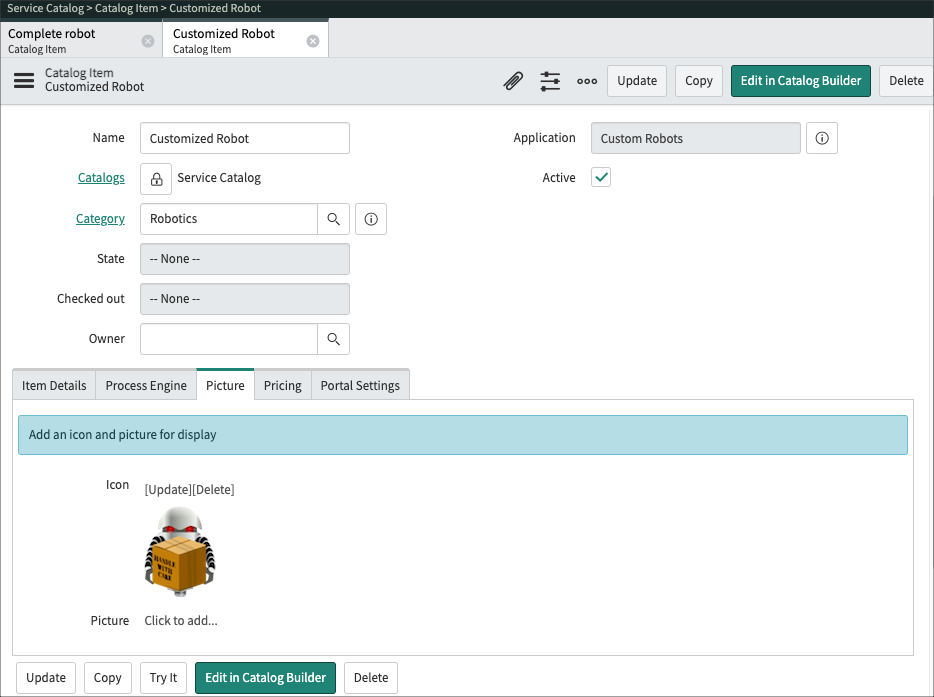Select the Portal Settings tab
934x697 pixels.
[359, 384]
